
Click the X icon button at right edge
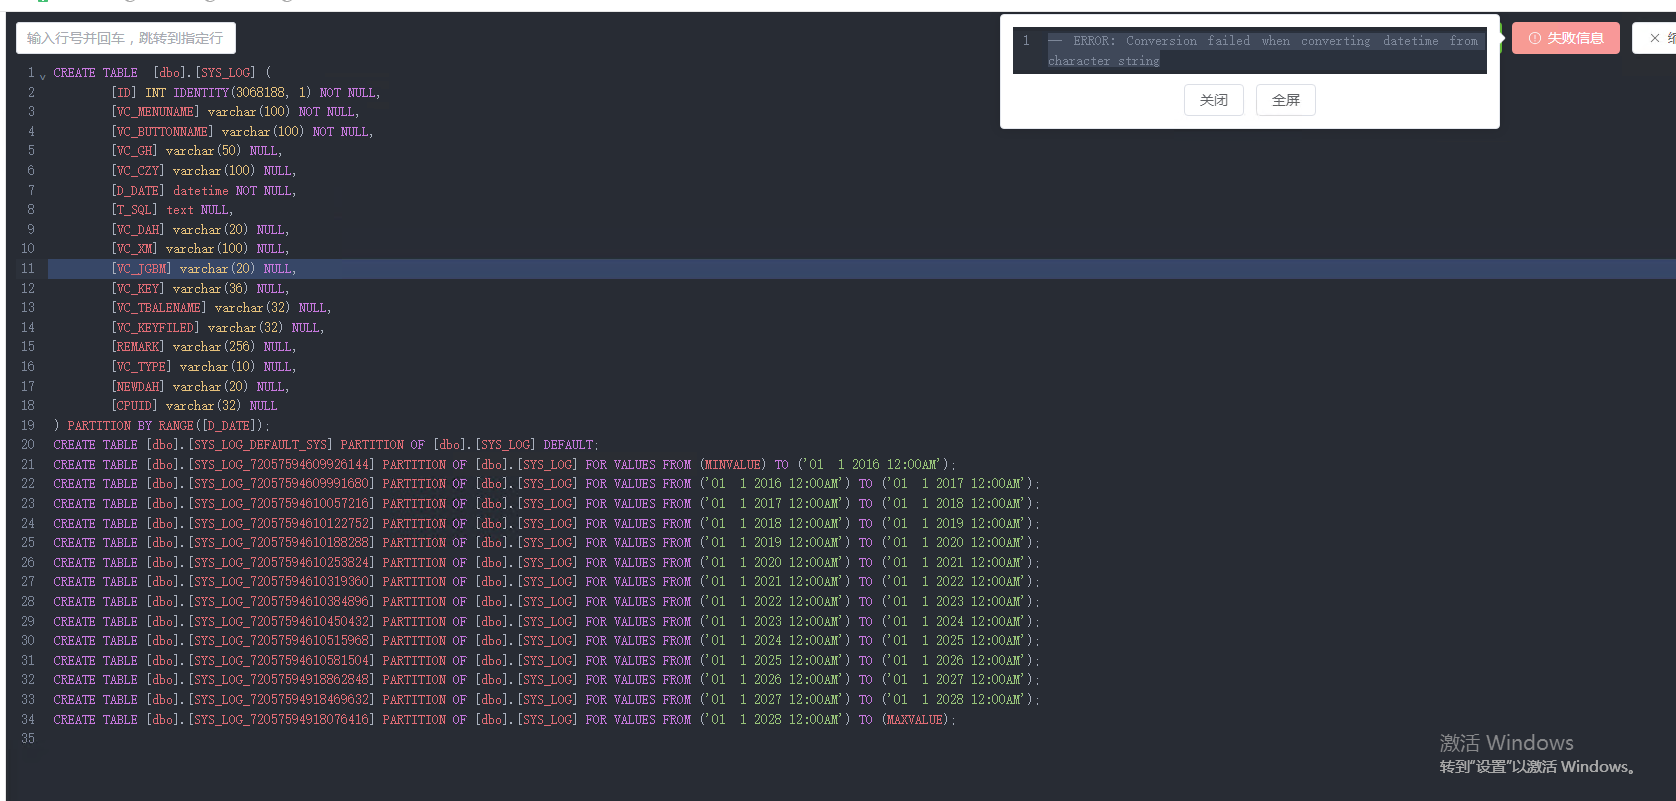[x=1657, y=38]
